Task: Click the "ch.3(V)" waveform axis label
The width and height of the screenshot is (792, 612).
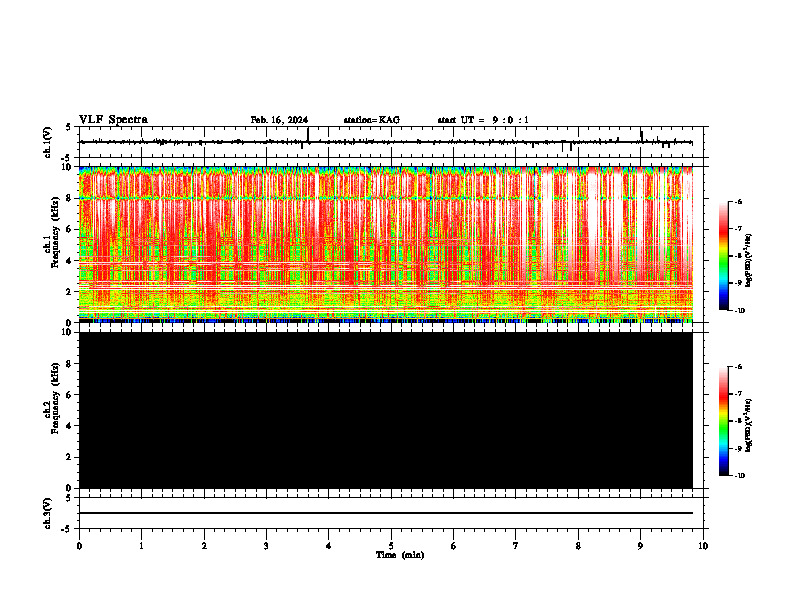Action: pyautogui.click(x=48, y=514)
